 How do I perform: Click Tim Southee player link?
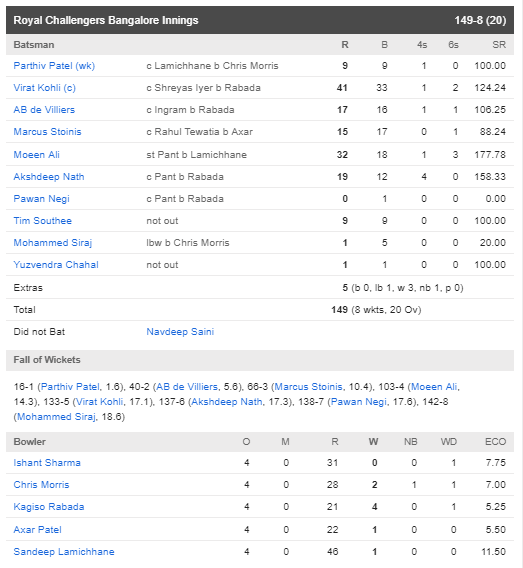(x=43, y=221)
